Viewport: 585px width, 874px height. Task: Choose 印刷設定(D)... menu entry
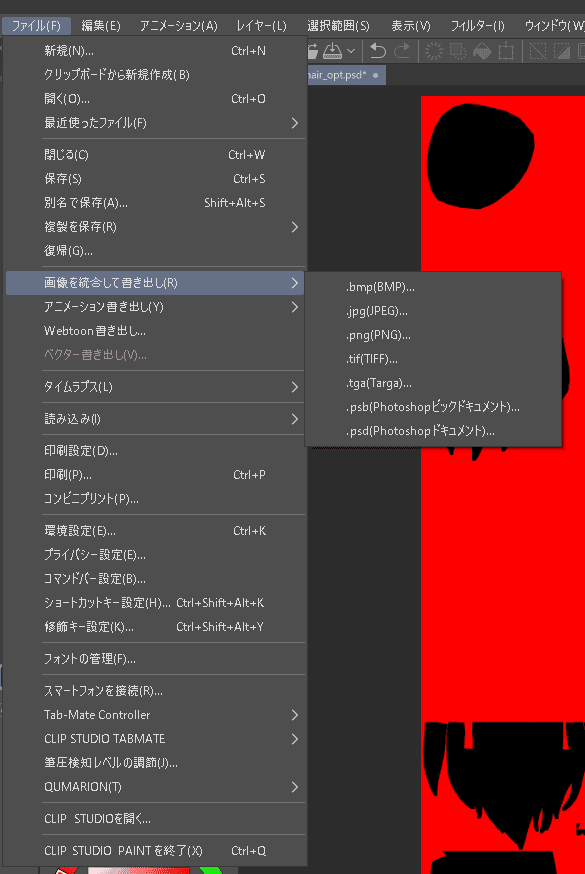[155, 450]
